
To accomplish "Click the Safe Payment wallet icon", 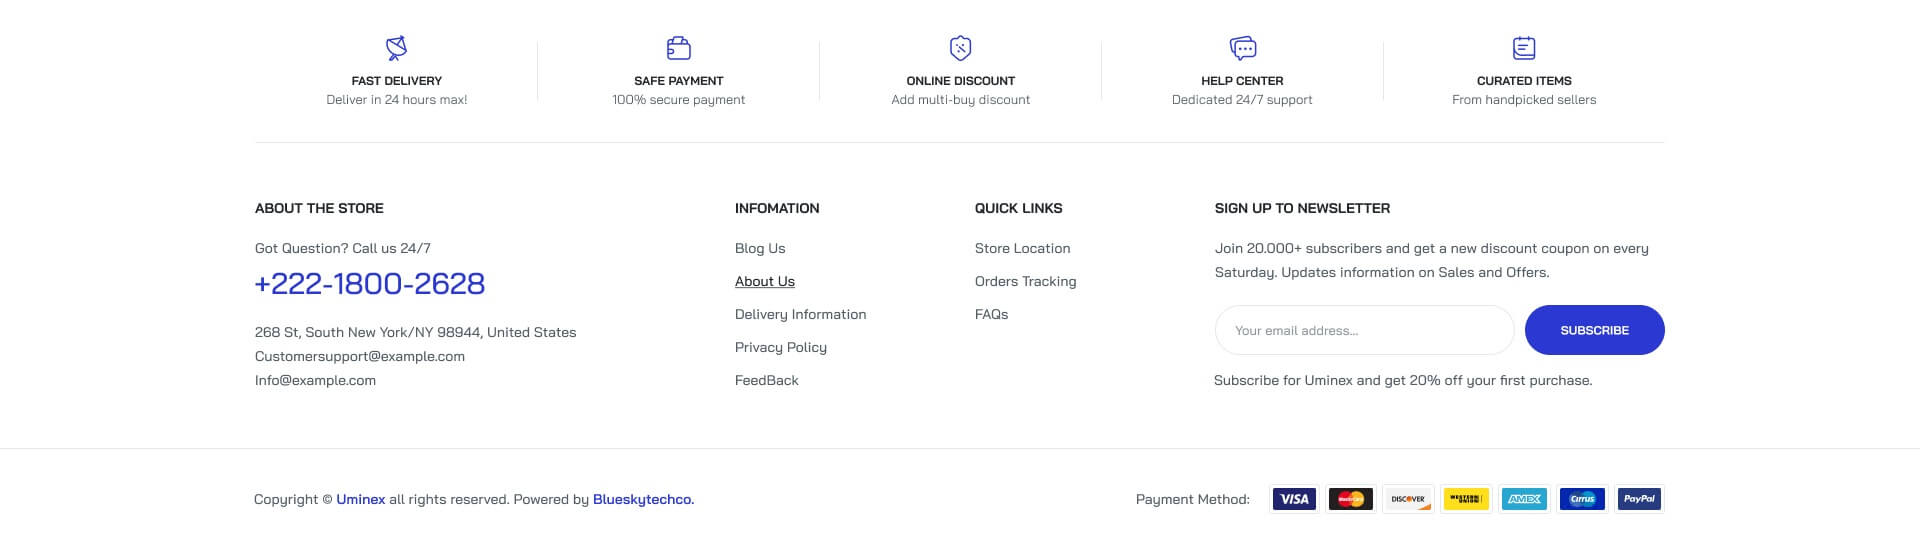I will 679,48.
